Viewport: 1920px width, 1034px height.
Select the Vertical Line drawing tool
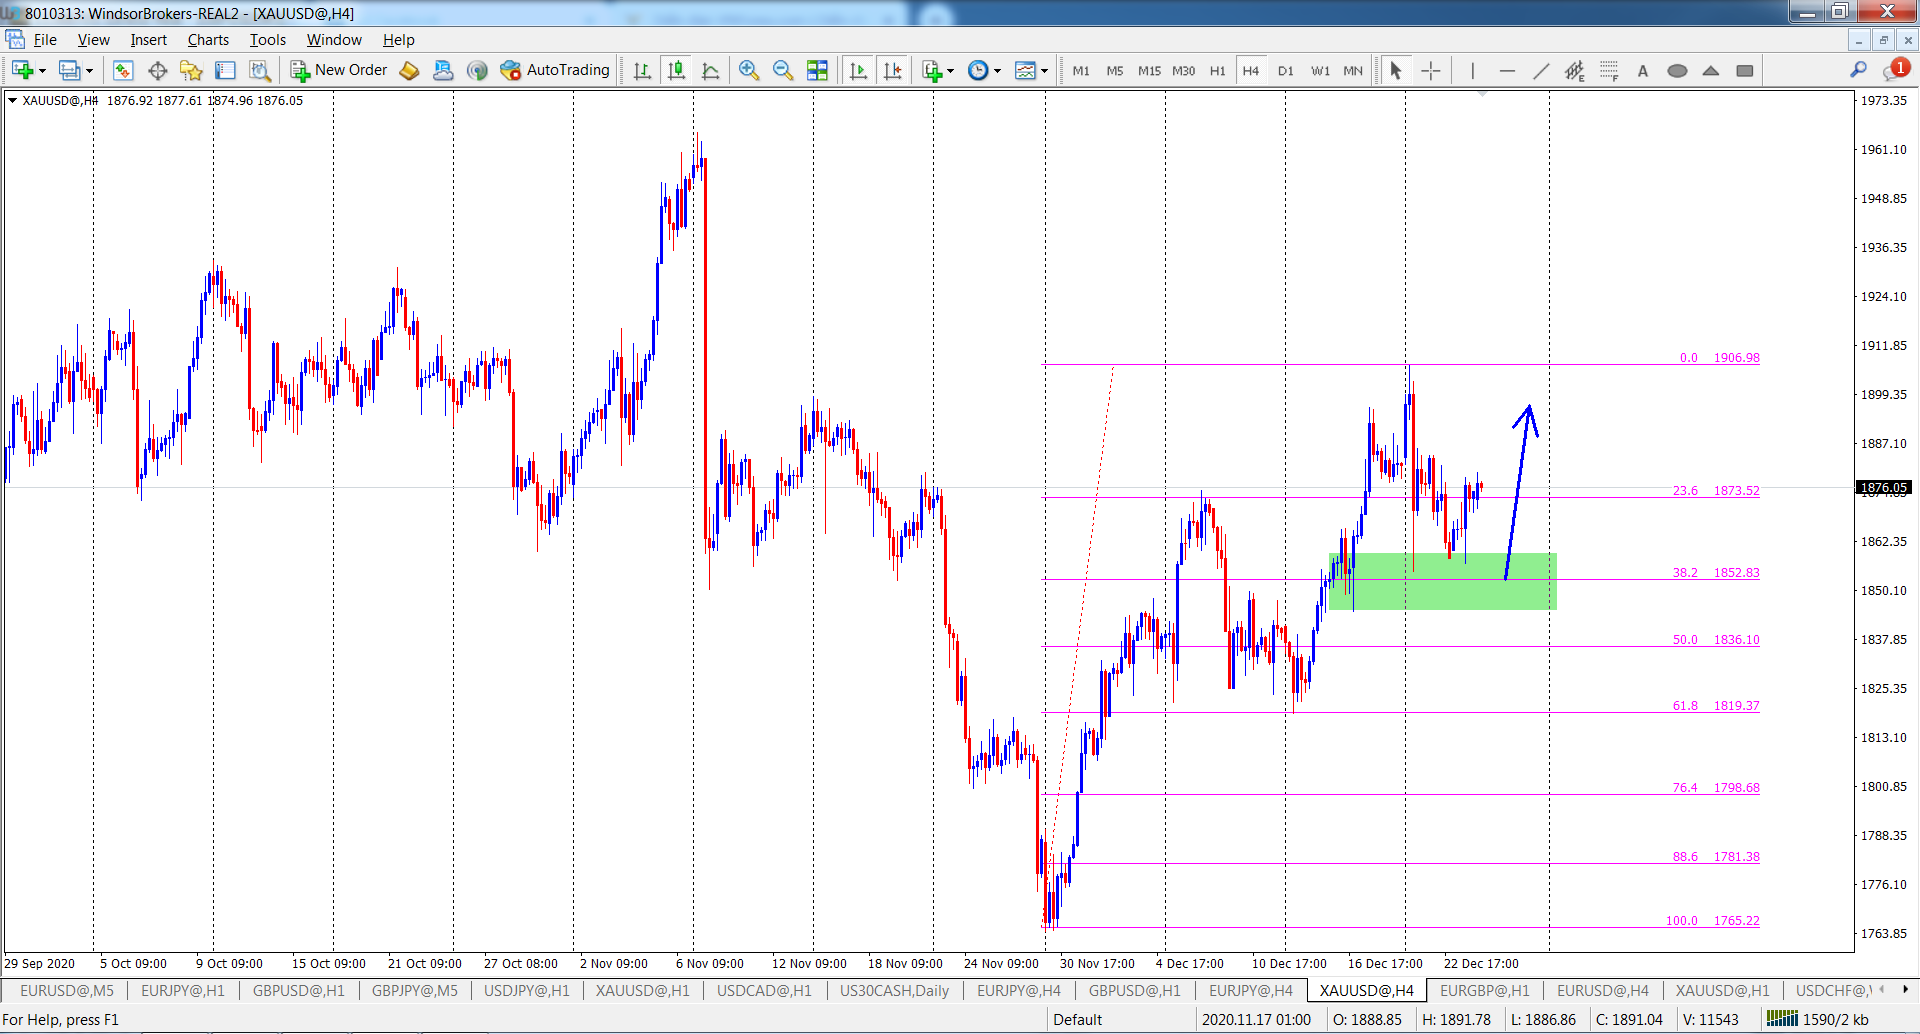click(x=1472, y=70)
